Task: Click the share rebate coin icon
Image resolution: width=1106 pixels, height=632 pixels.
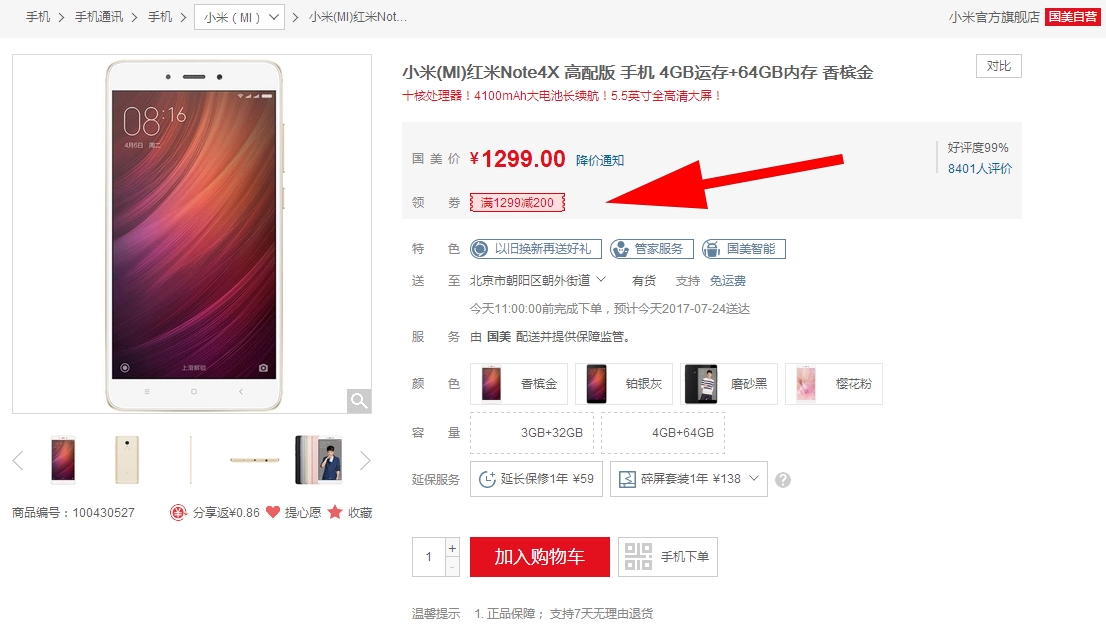Action: point(178,513)
